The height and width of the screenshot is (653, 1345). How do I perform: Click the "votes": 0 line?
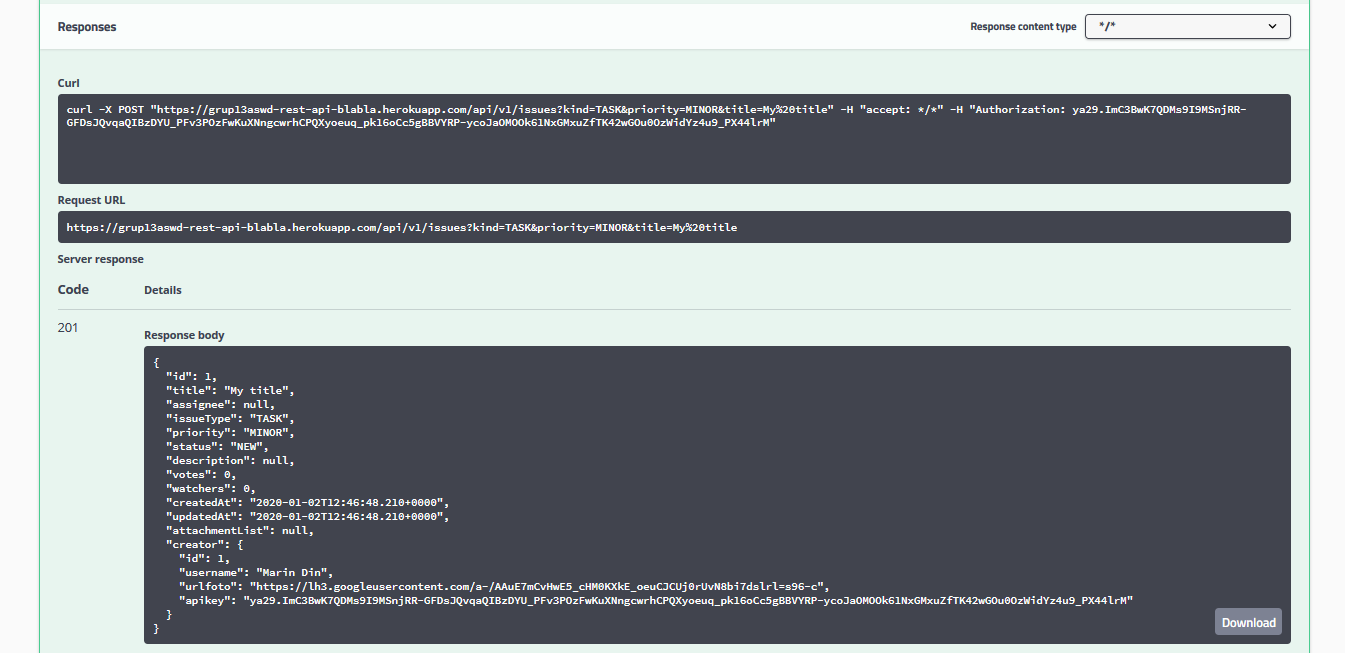point(201,474)
